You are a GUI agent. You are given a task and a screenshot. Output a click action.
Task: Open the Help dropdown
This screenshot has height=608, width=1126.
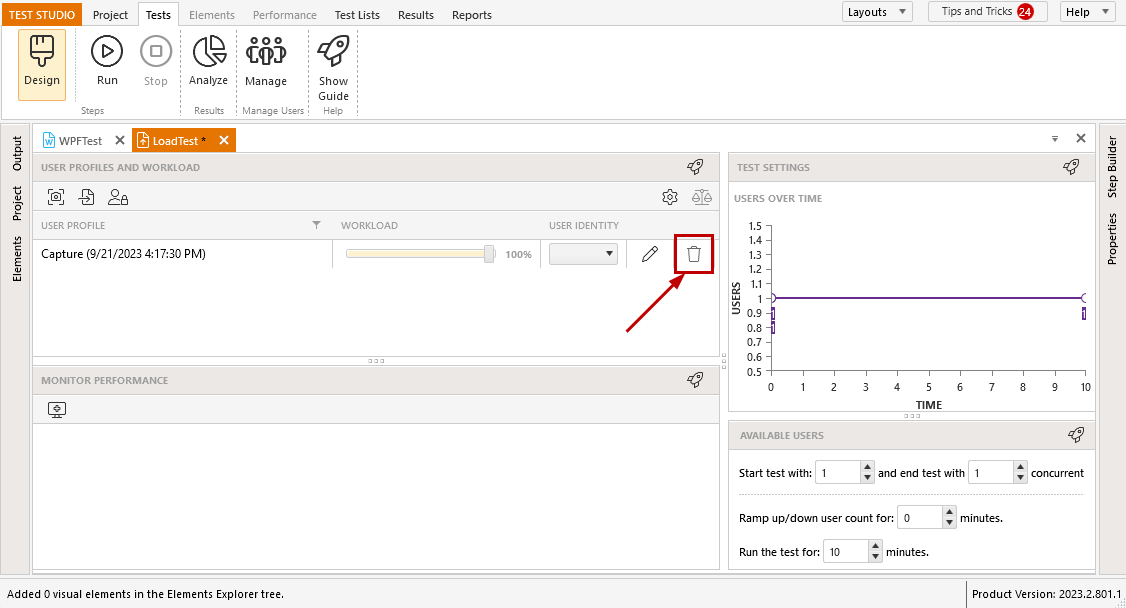[x=1087, y=11]
